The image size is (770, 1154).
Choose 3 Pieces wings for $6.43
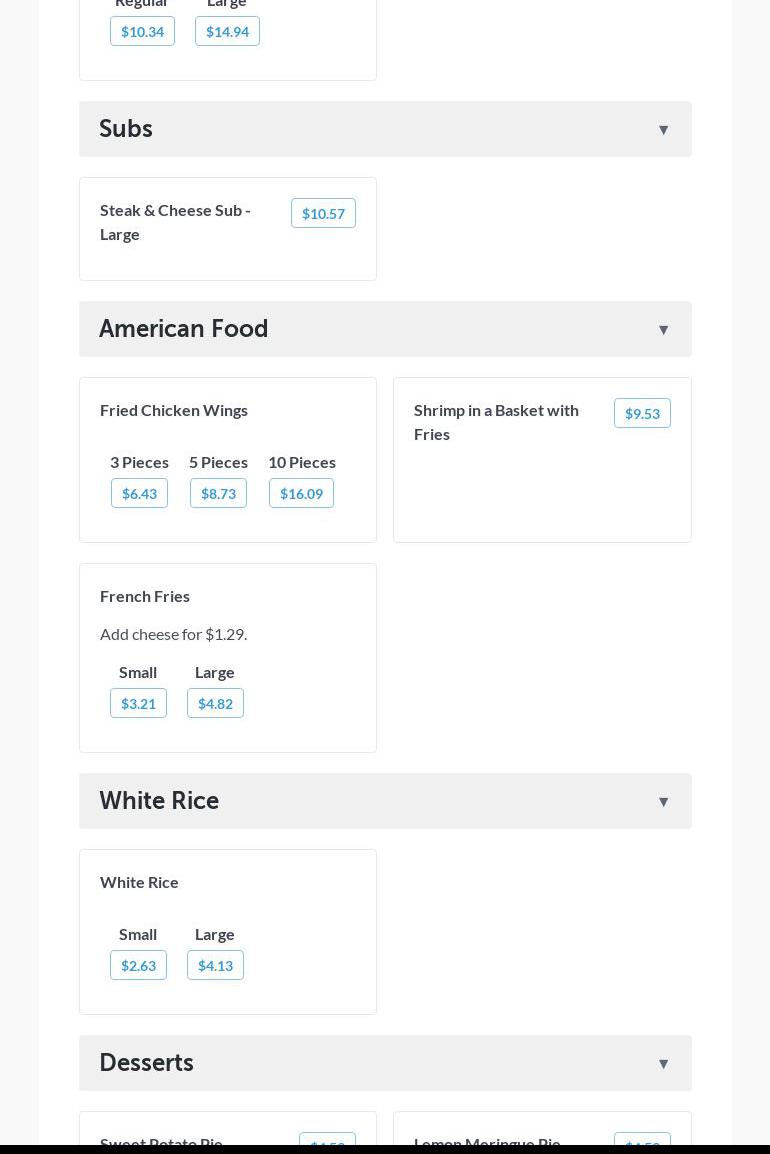tap(139, 493)
